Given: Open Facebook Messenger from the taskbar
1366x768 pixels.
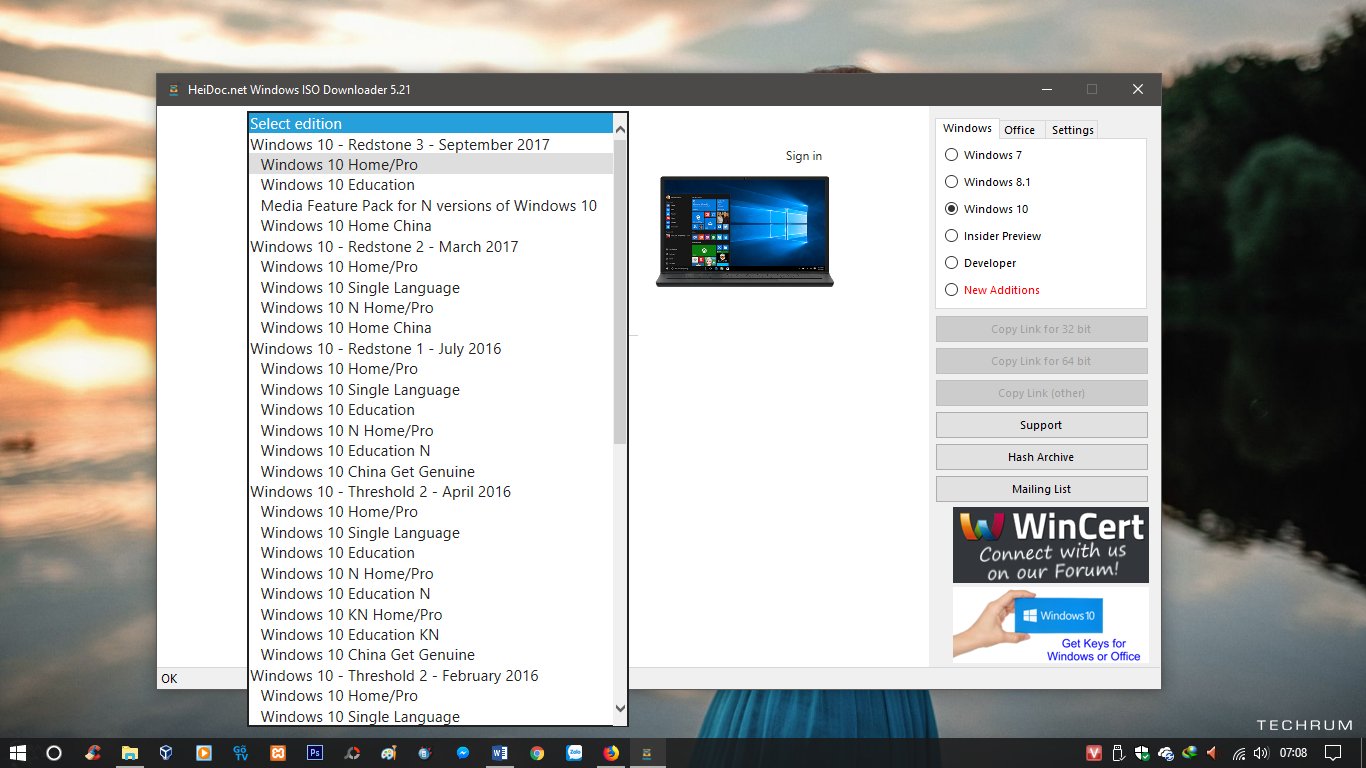Looking at the screenshot, I should point(463,753).
